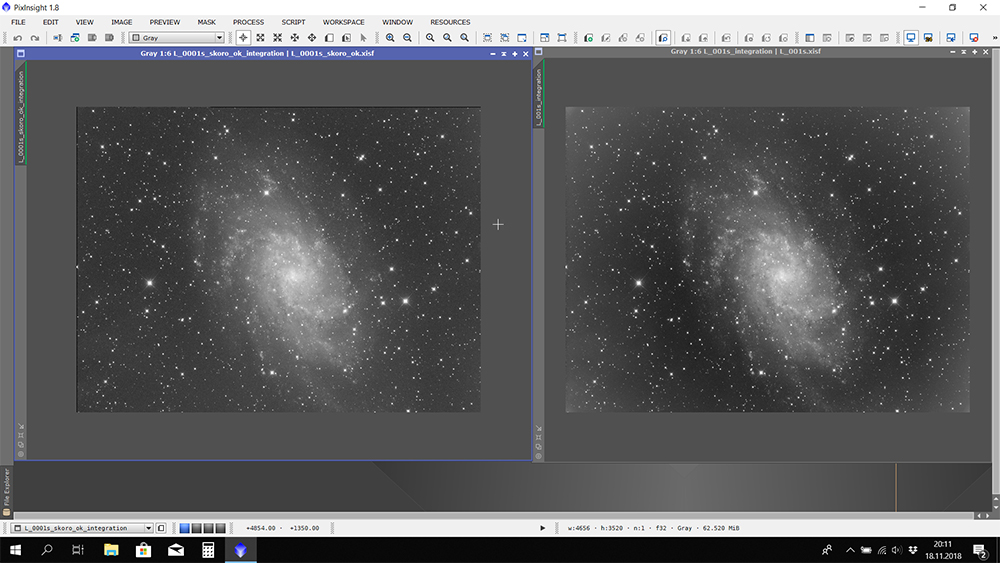Open the PROCESS menu
Screen dimensions: 1000x563
coord(248,22)
